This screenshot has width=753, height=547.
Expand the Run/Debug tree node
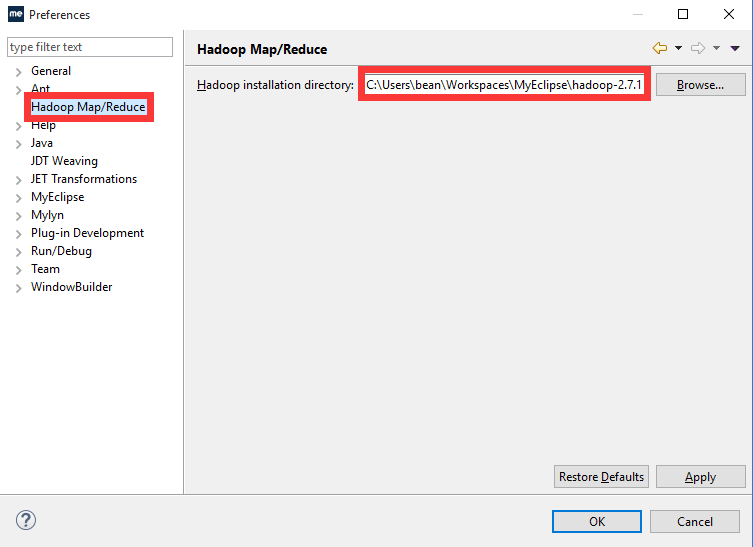point(18,251)
